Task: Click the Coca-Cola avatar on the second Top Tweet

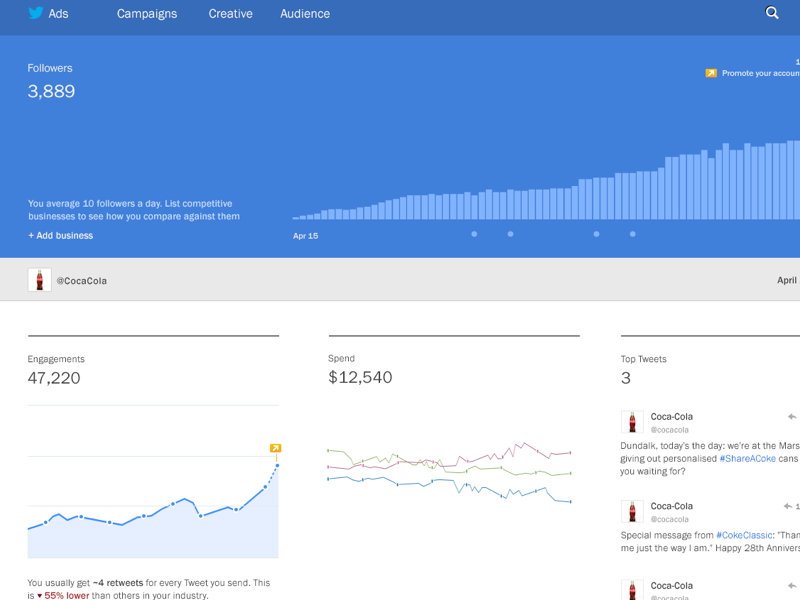Action: [631, 512]
